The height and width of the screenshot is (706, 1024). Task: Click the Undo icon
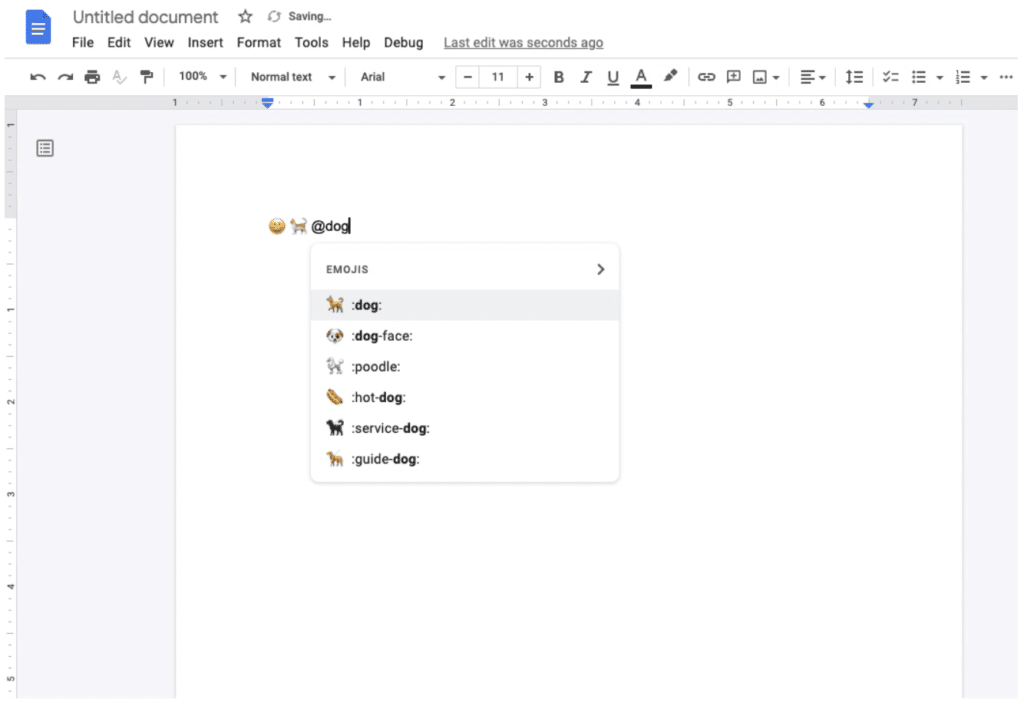(x=37, y=76)
